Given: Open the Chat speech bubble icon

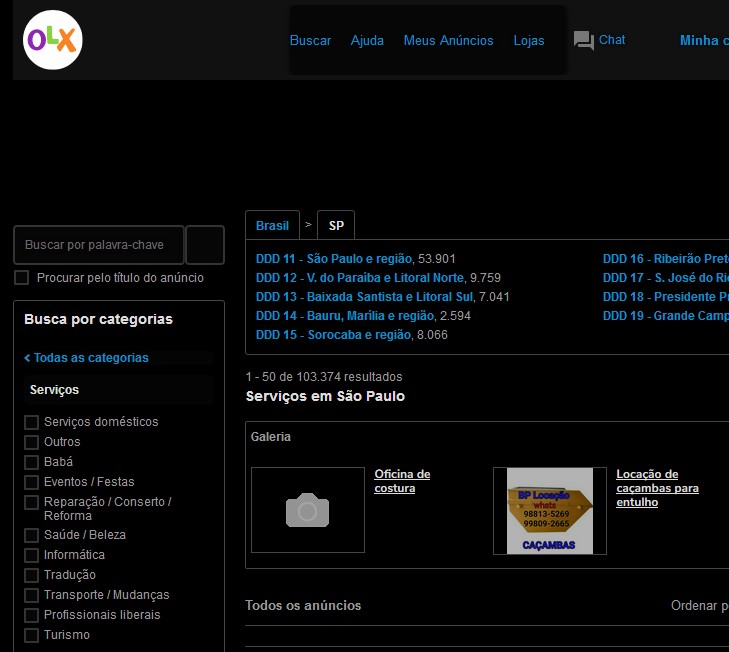Looking at the screenshot, I should tap(583, 40).
